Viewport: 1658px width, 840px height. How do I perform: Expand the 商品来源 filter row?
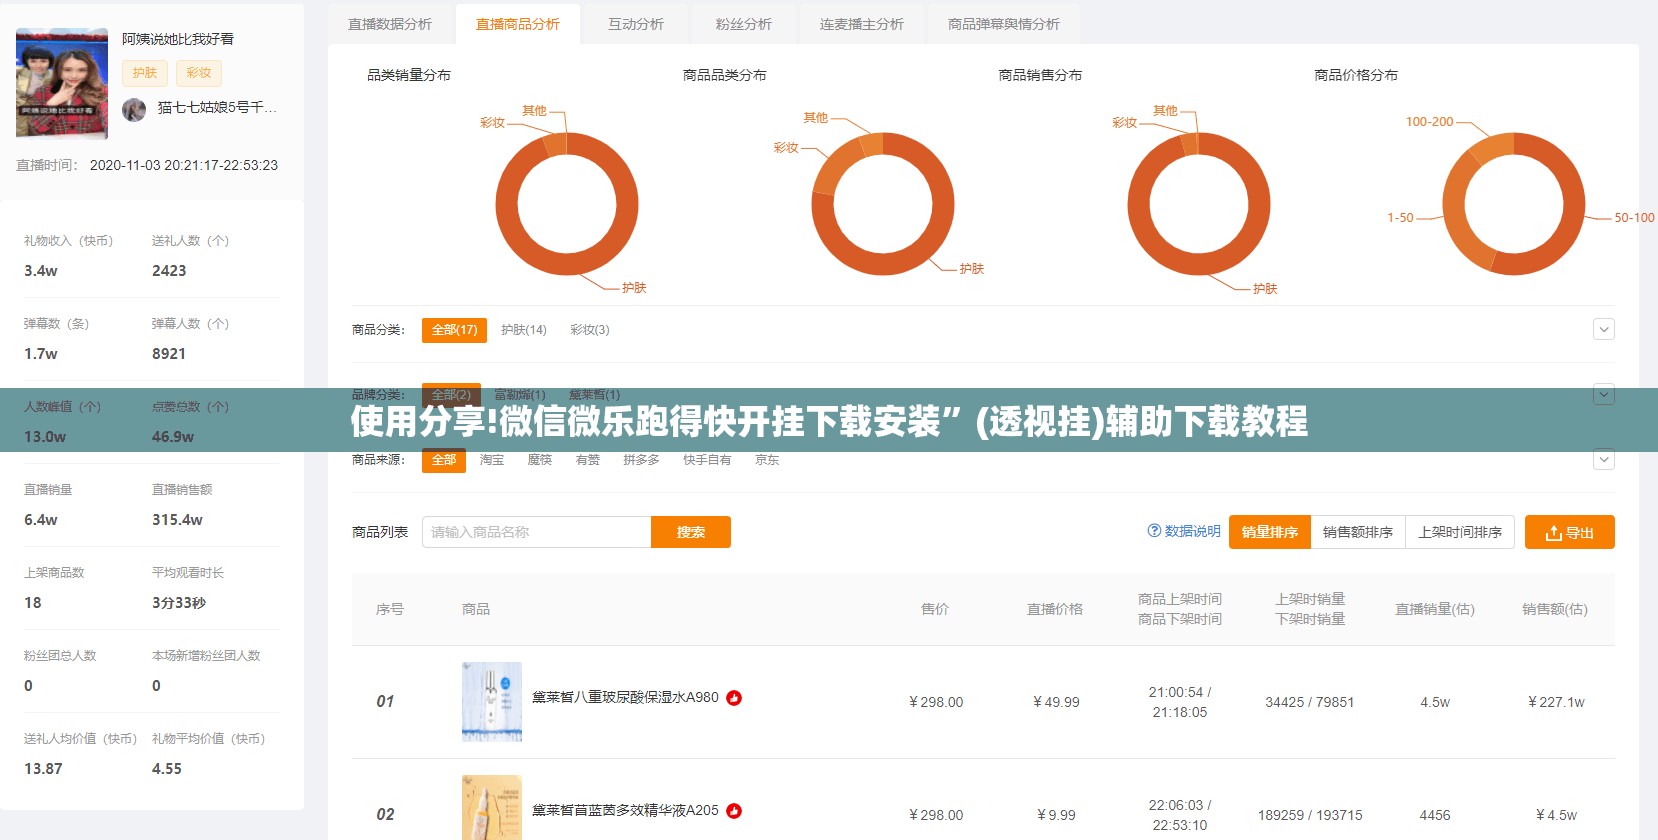click(x=1604, y=460)
